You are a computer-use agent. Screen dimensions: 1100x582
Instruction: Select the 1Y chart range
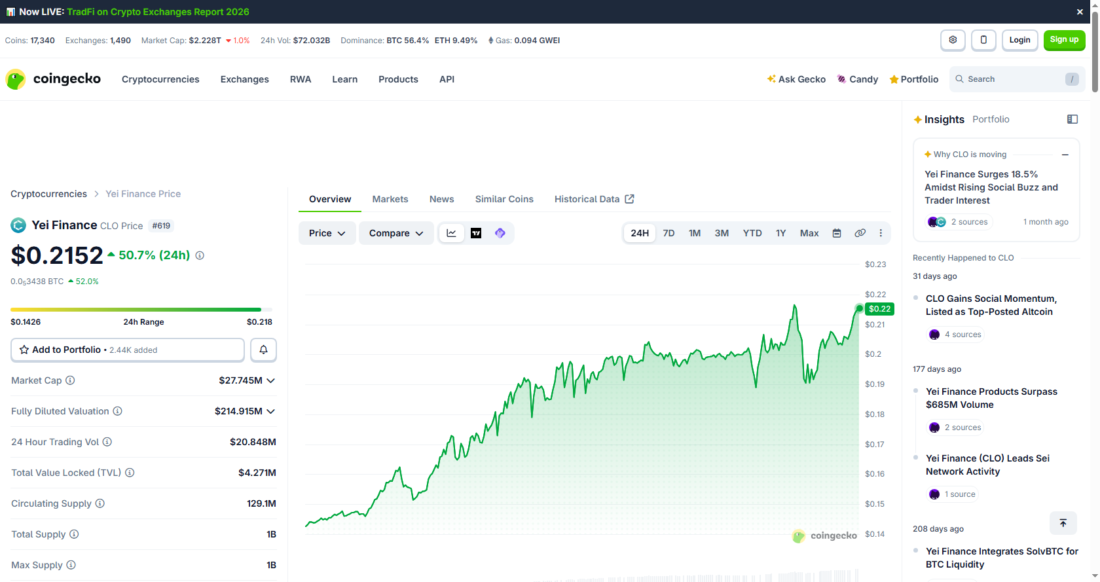pos(781,234)
